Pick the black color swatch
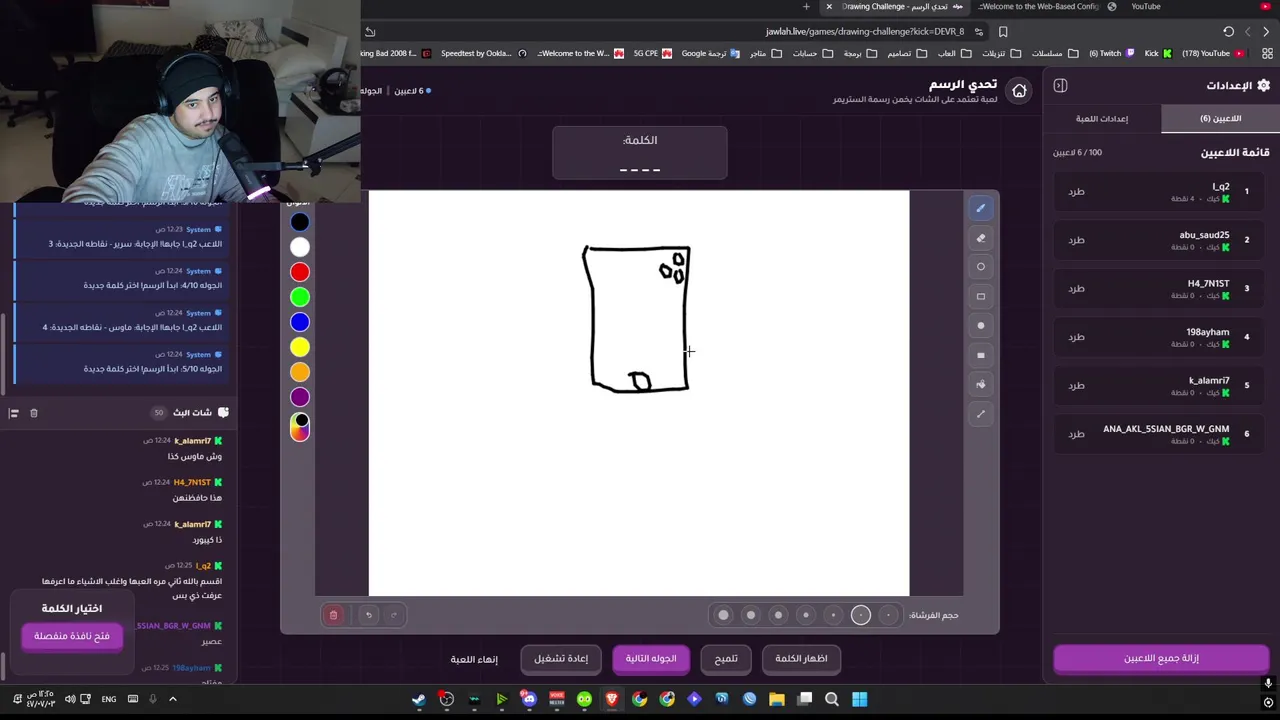 (x=300, y=222)
